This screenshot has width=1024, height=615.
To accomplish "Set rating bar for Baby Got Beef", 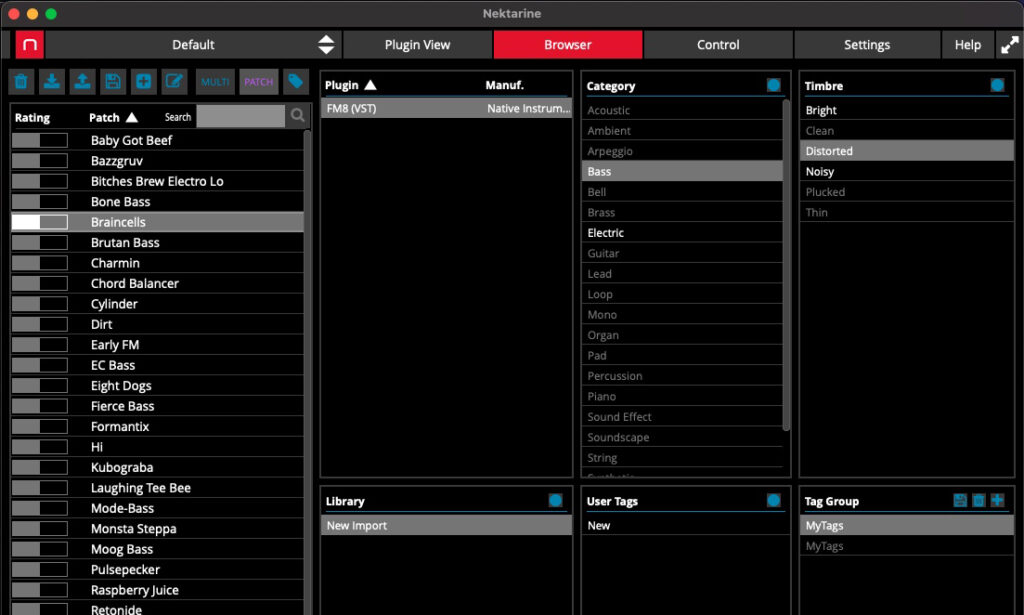I will tap(40, 140).
